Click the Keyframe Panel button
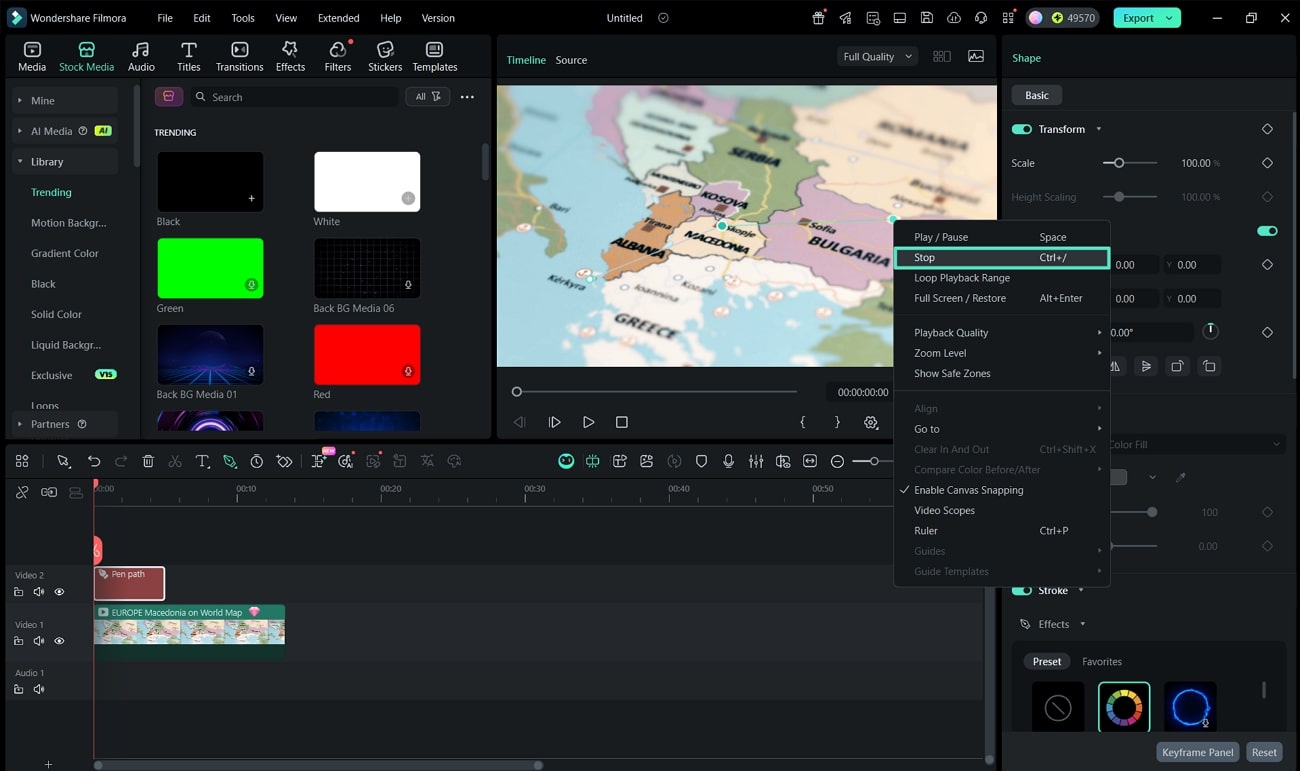Viewport: 1300px width, 771px height. (1197, 752)
